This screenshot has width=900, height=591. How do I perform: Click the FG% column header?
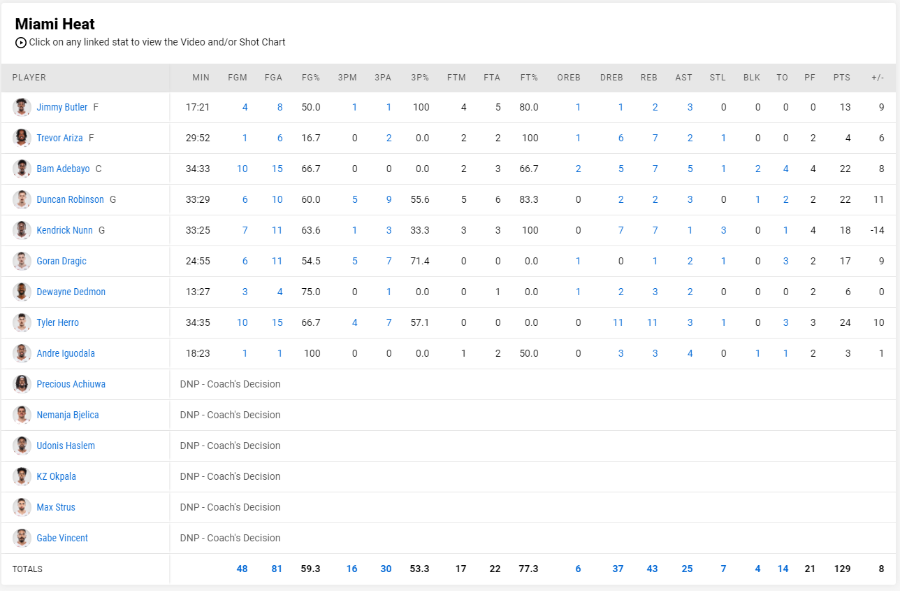tap(311, 77)
